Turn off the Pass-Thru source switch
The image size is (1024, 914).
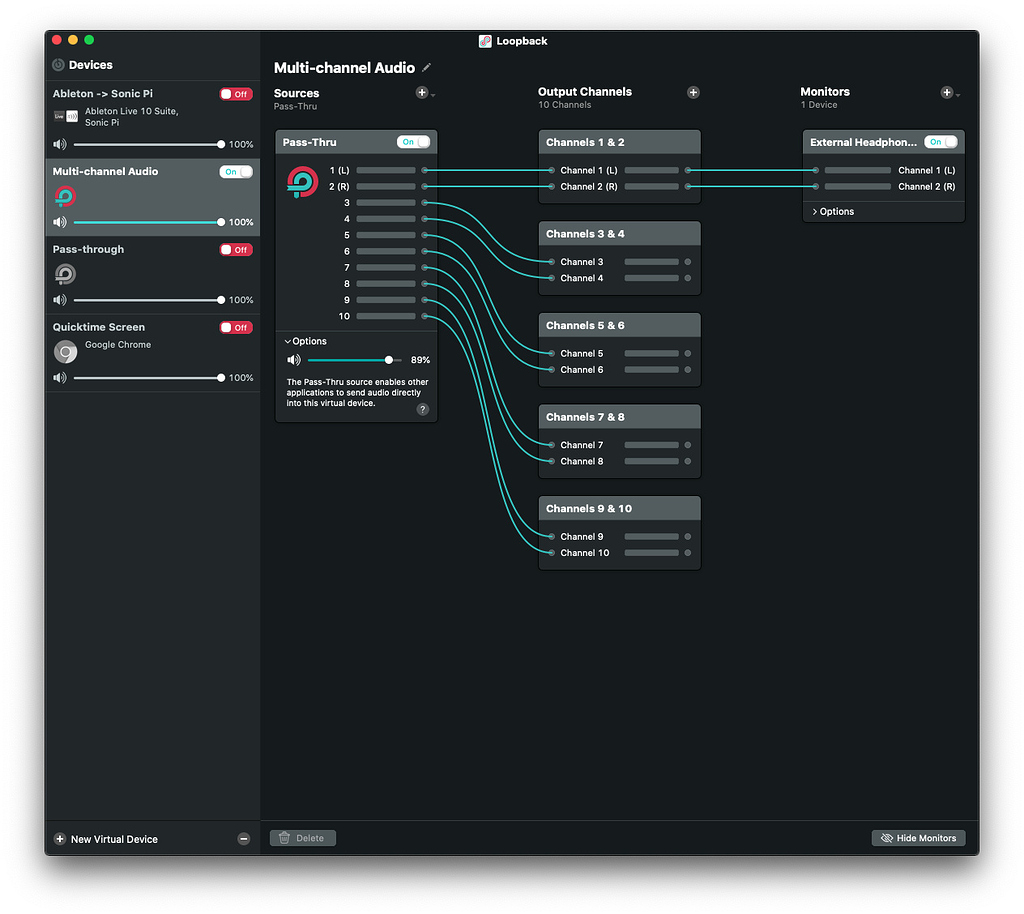[x=414, y=141]
